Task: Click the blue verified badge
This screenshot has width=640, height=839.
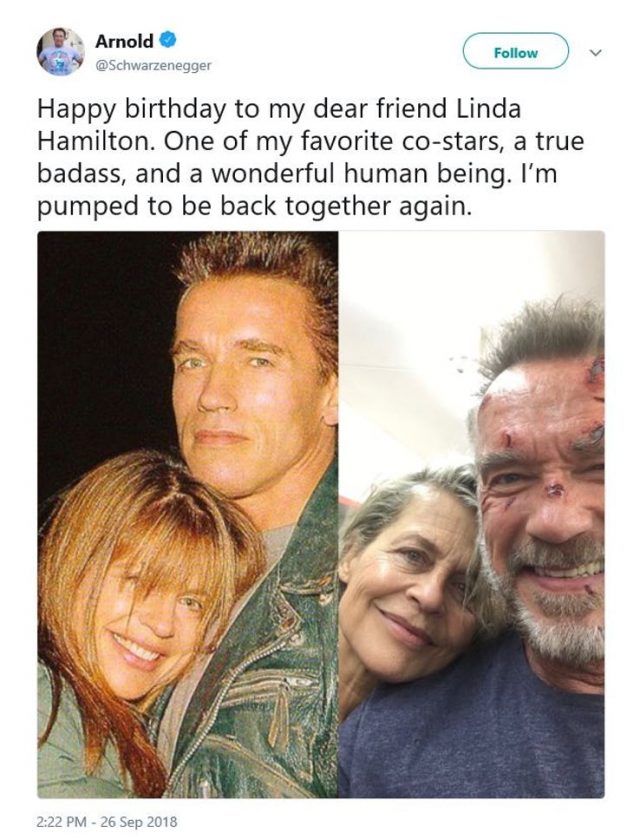Action: click(x=168, y=40)
